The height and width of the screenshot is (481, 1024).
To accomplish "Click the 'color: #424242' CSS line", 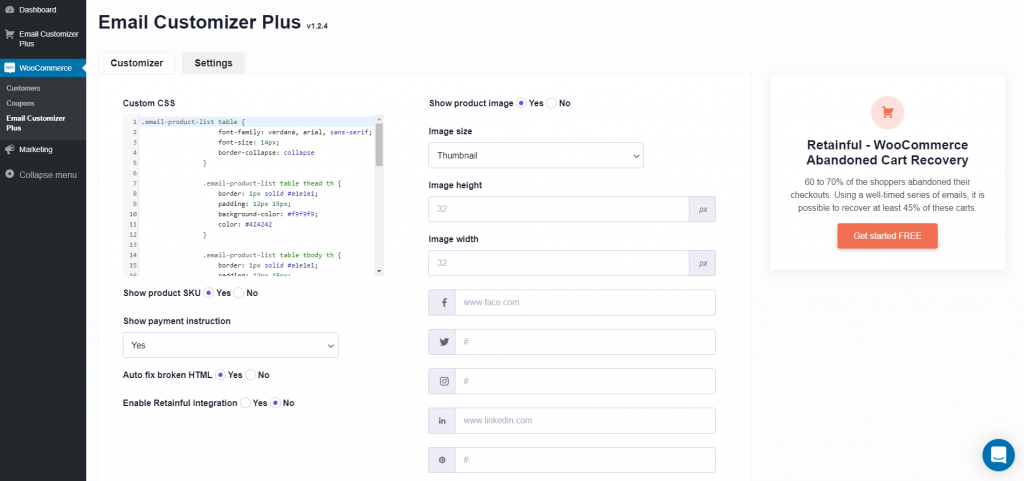I will [x=246, y=224].
